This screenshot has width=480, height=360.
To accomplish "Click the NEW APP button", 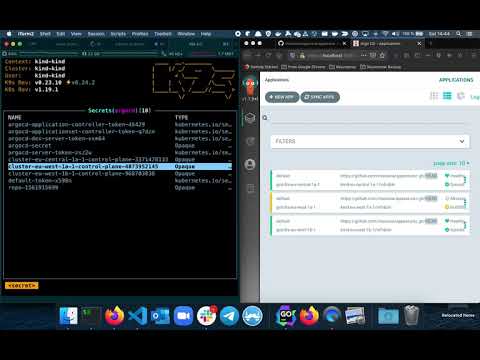I will (x=282, y=97).
